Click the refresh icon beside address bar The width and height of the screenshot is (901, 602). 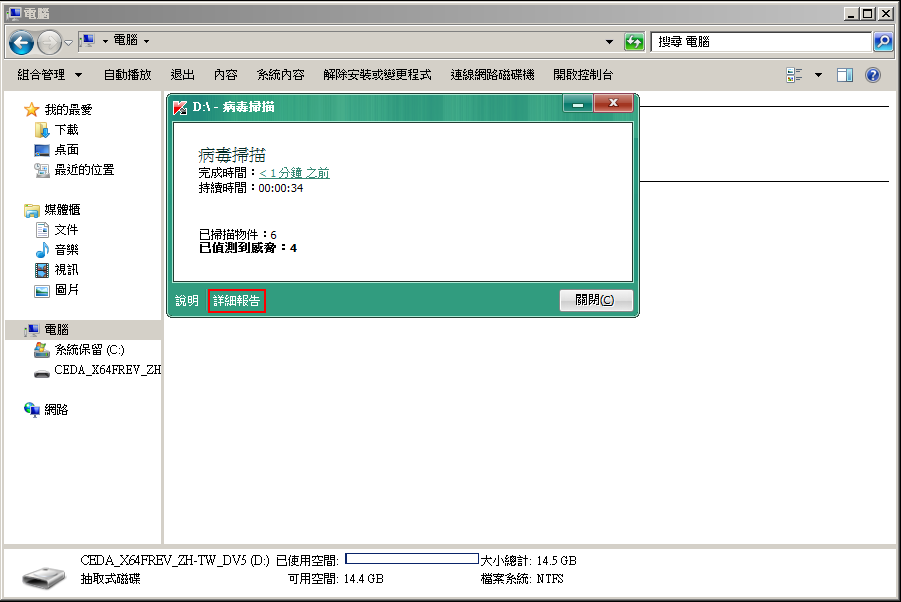tap(634, 42)
